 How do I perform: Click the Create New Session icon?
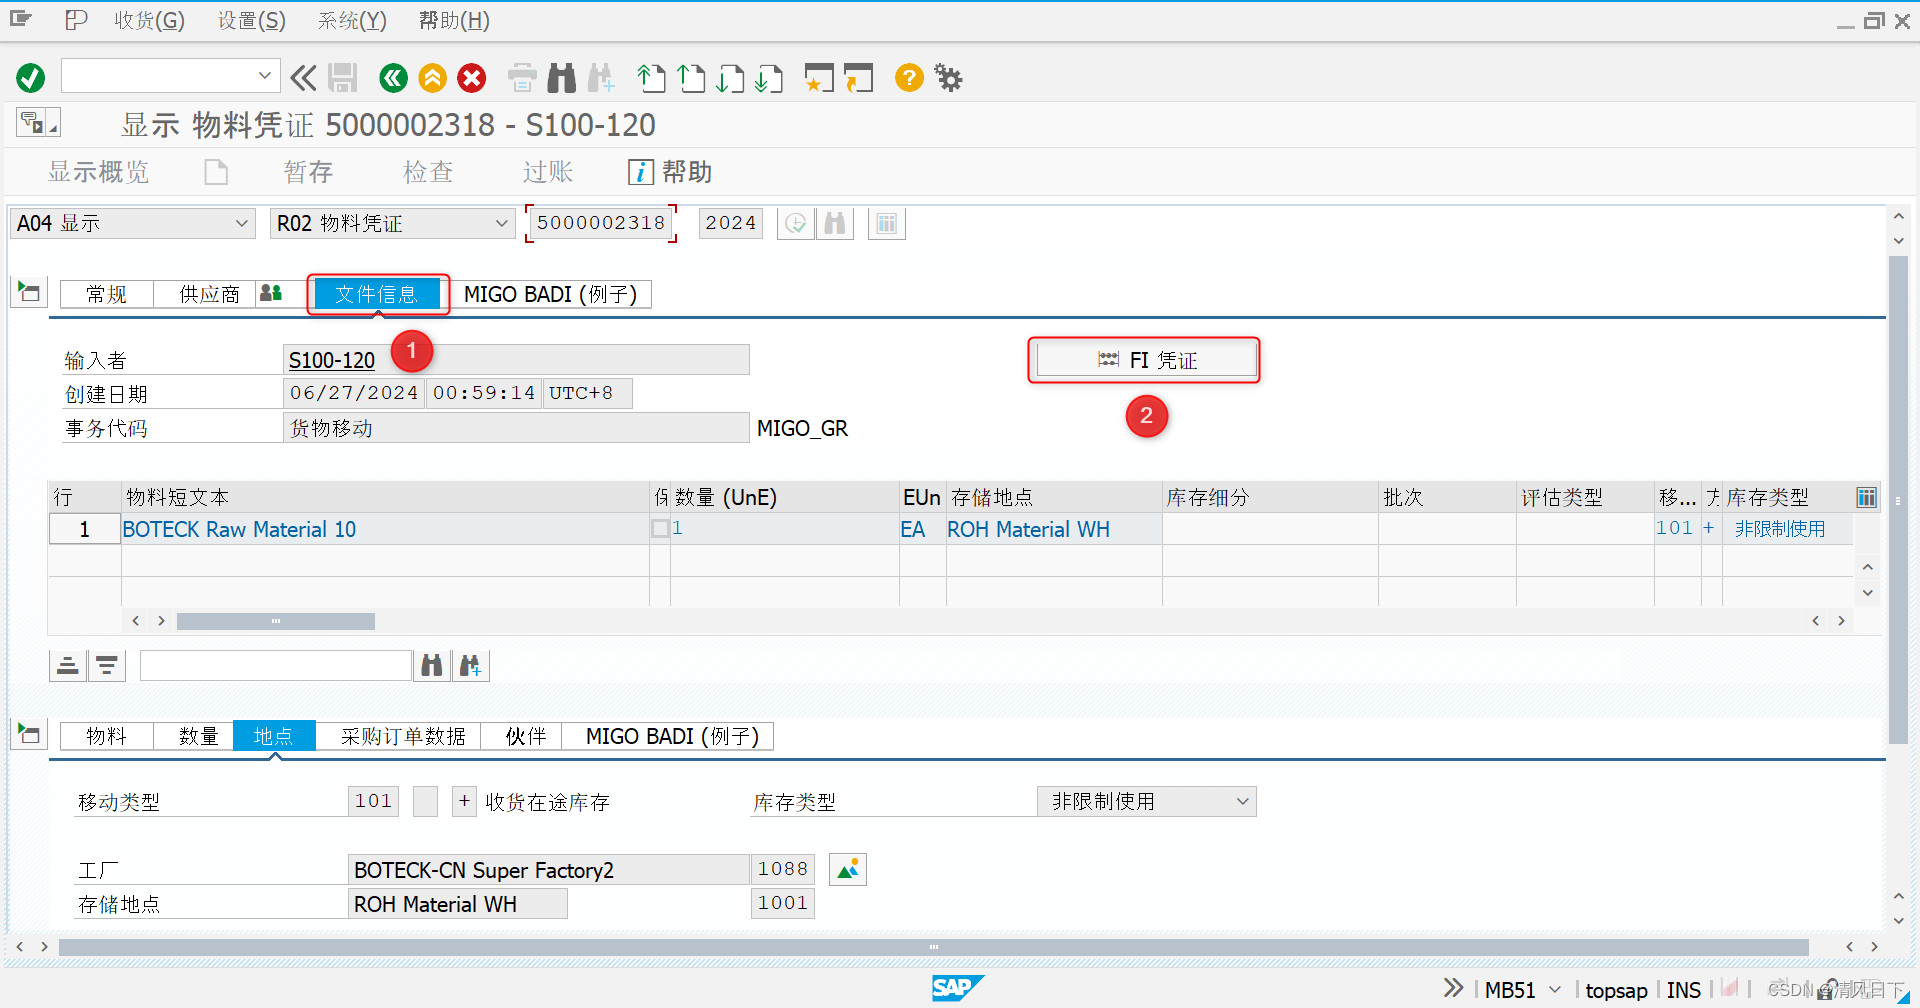819,77
